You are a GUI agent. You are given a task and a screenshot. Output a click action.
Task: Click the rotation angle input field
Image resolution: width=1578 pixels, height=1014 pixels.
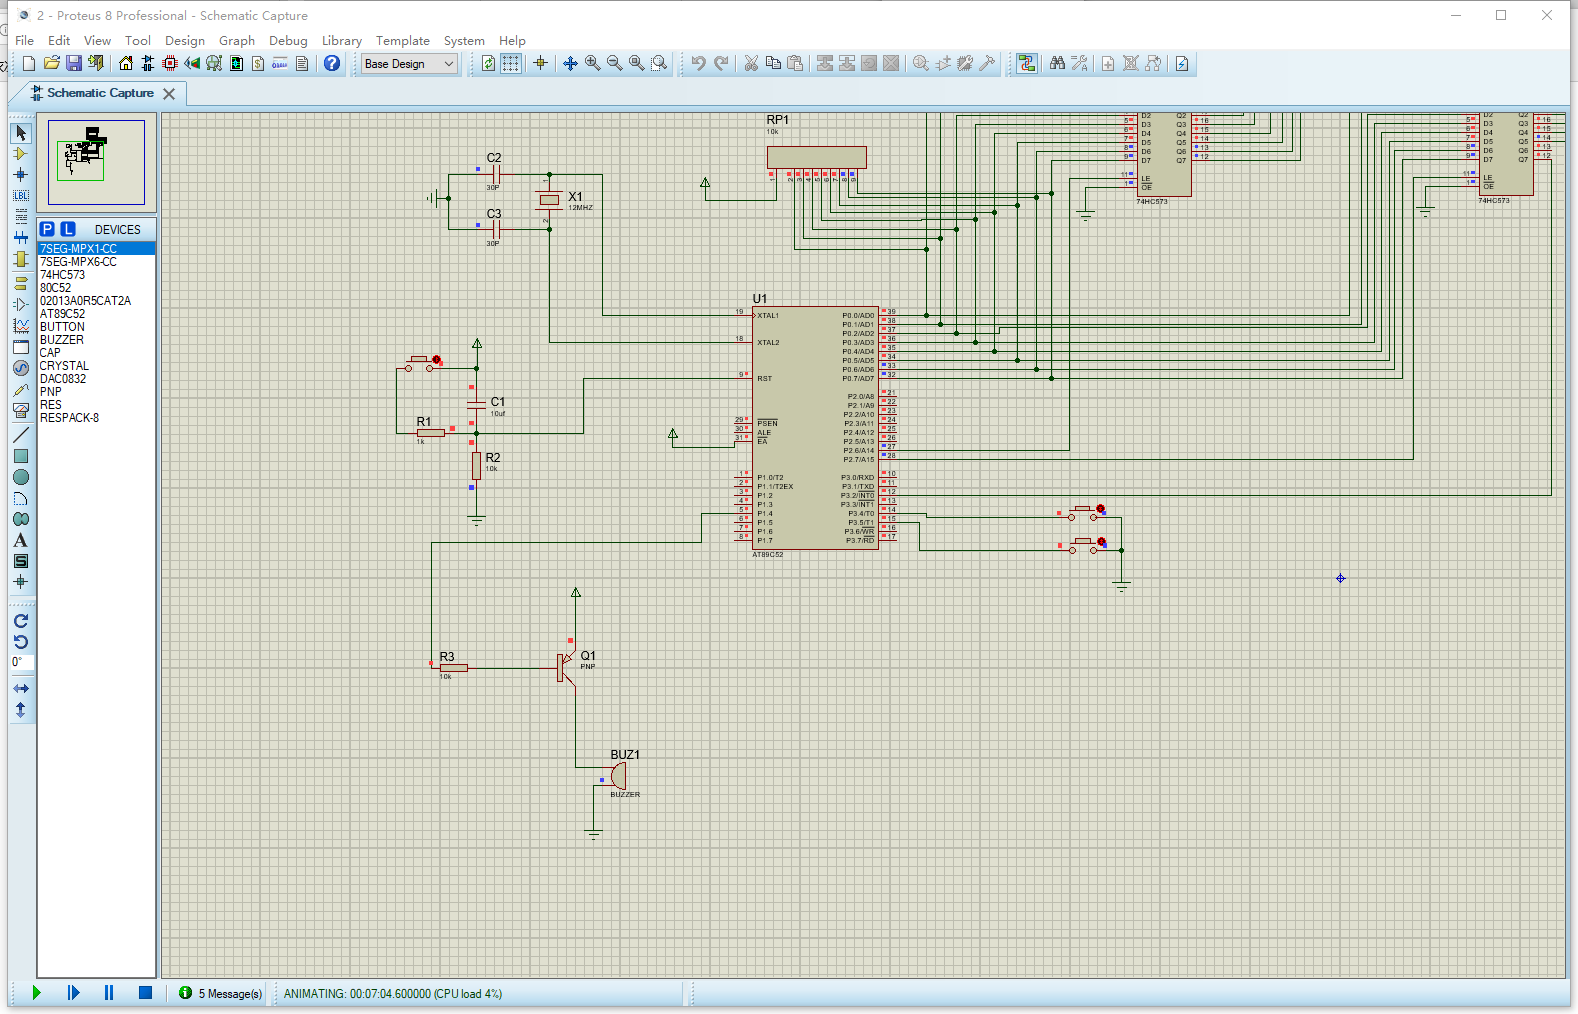[22, 663]
